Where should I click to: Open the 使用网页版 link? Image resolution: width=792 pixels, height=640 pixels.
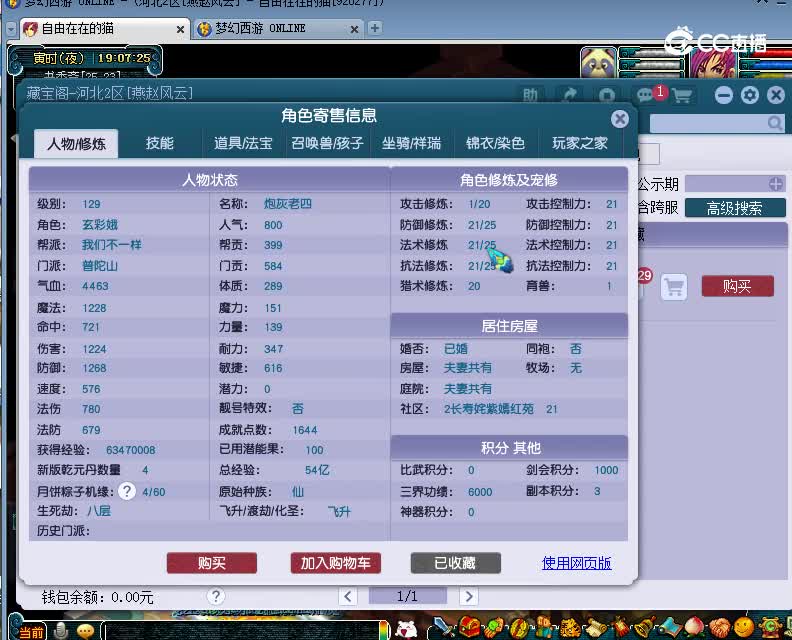(x=576, y=563)
